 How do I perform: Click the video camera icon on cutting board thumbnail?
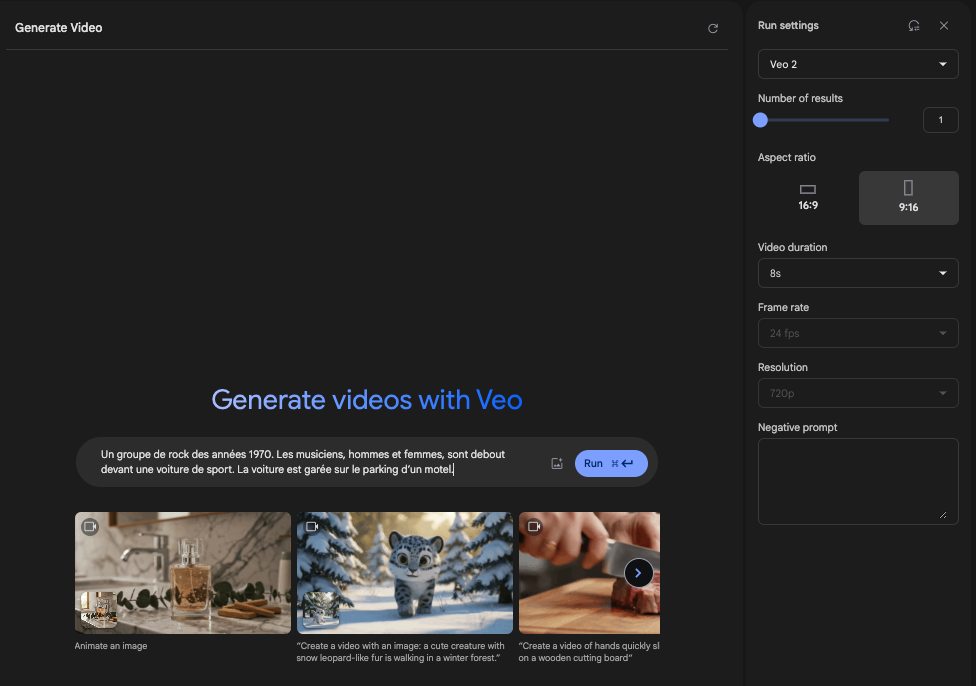(x=534, y=526)
